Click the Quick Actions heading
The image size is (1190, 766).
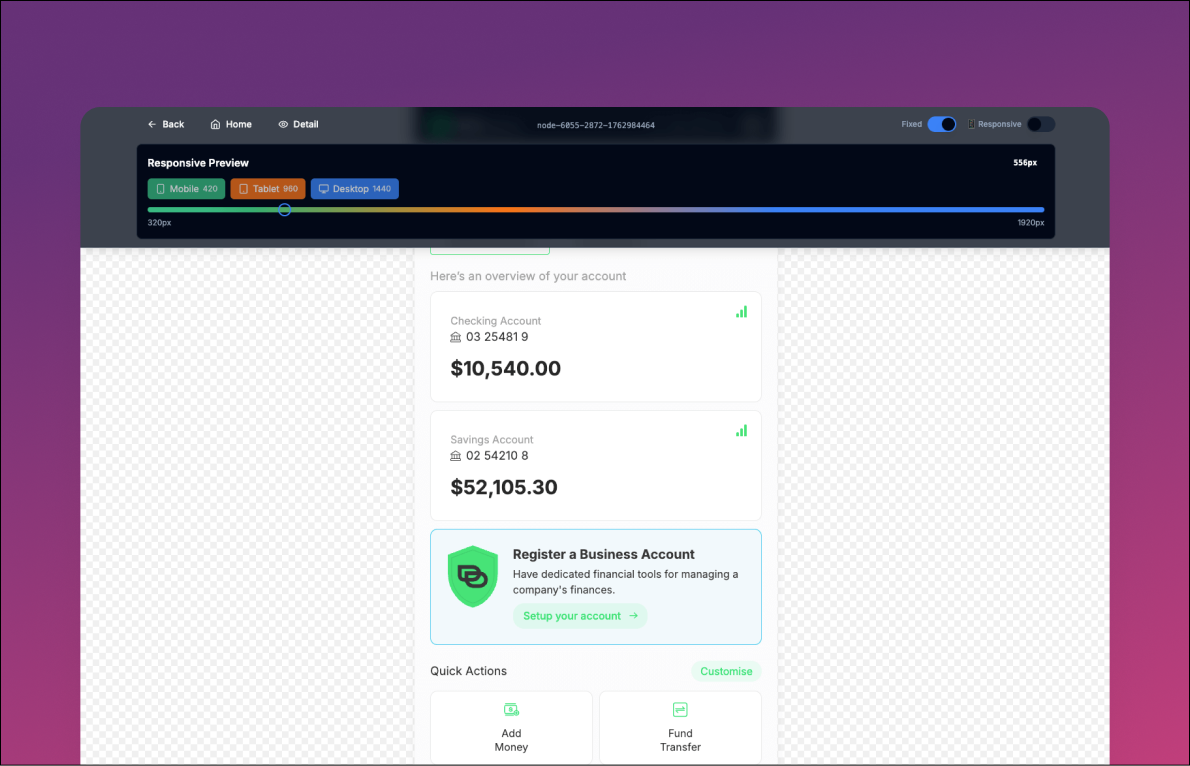pyautogui.click(x=468, y=671)
